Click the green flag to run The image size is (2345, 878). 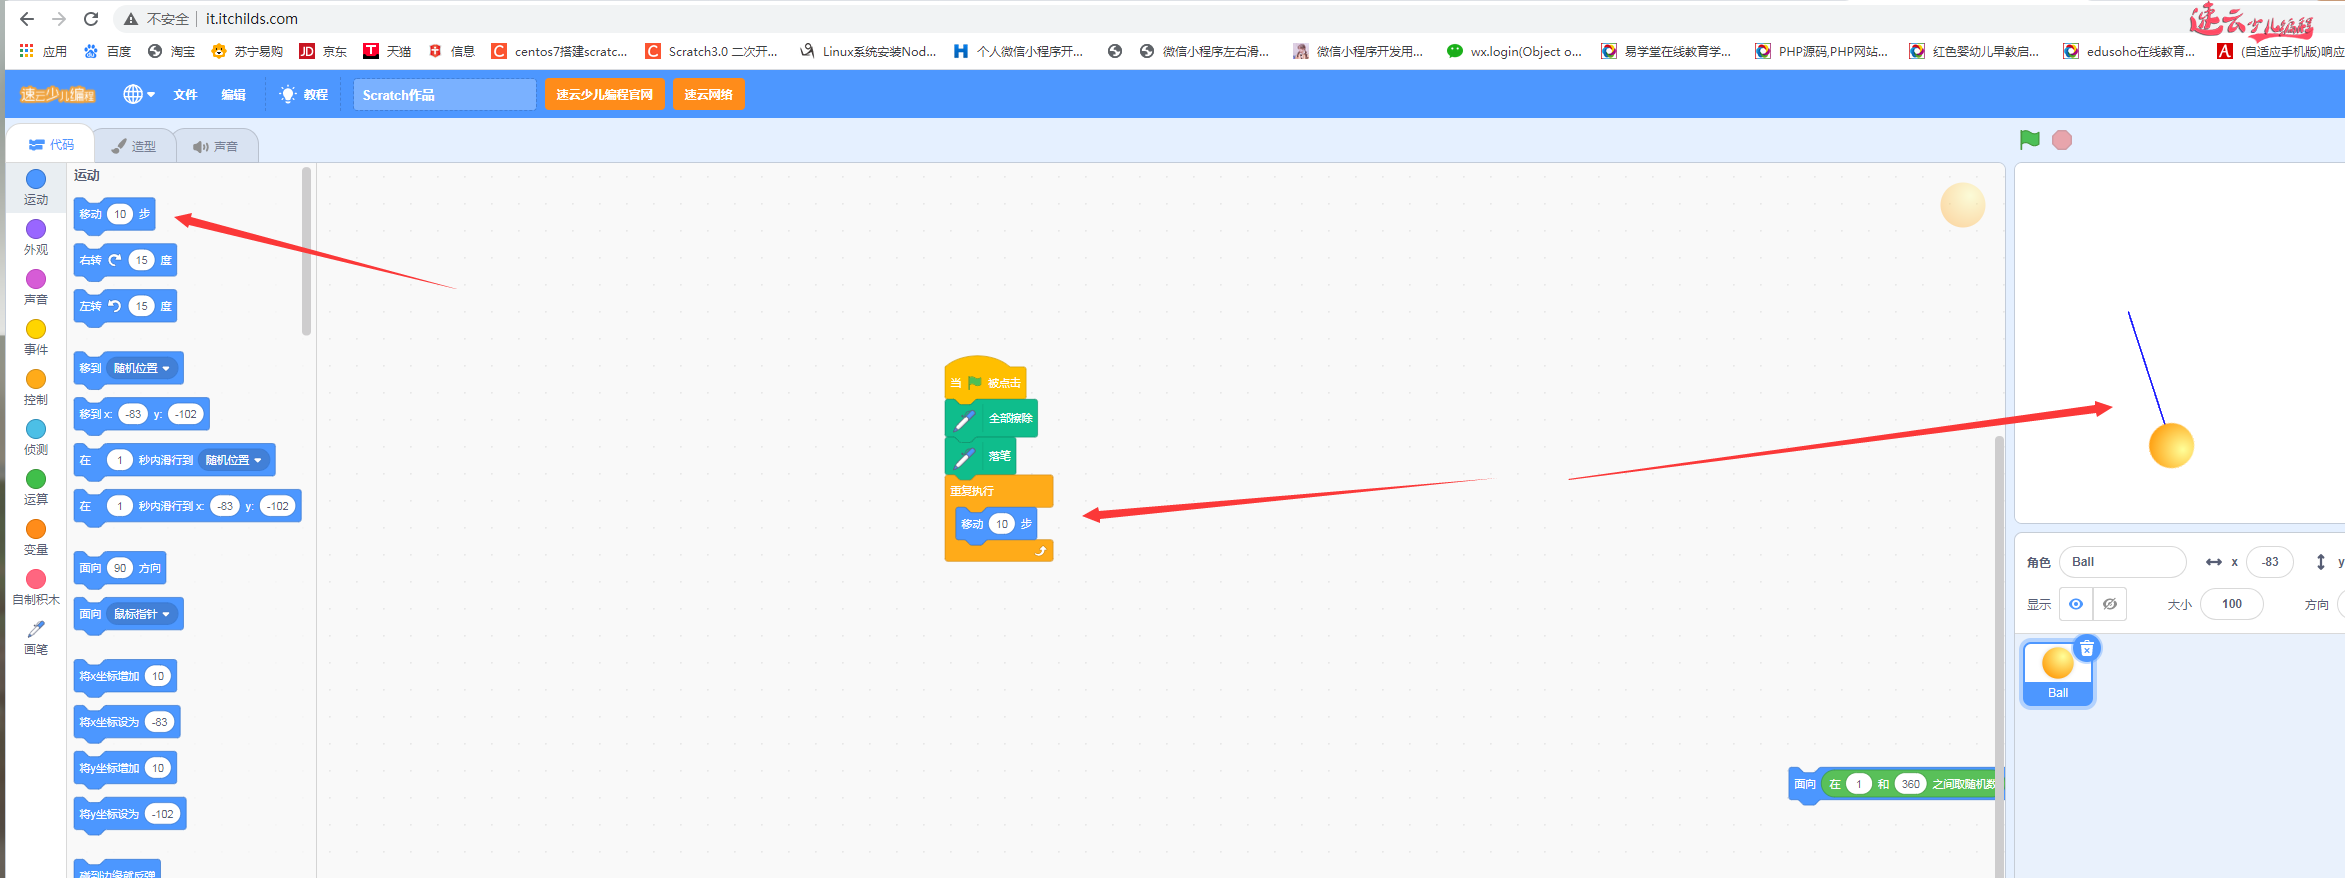[x=2029, y=140]
